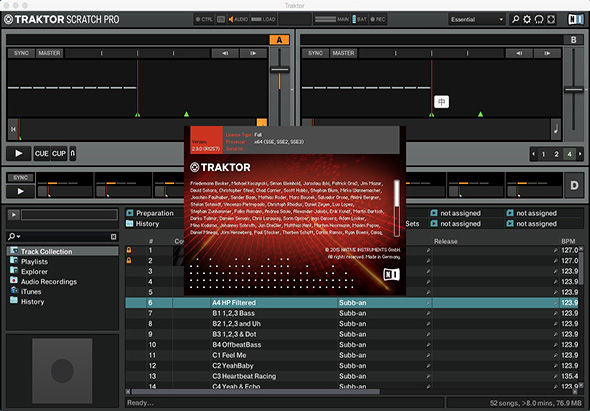Click the Traktor logo in the header
This screenshot has height=411, width=590.
click(x=61, y=19)
